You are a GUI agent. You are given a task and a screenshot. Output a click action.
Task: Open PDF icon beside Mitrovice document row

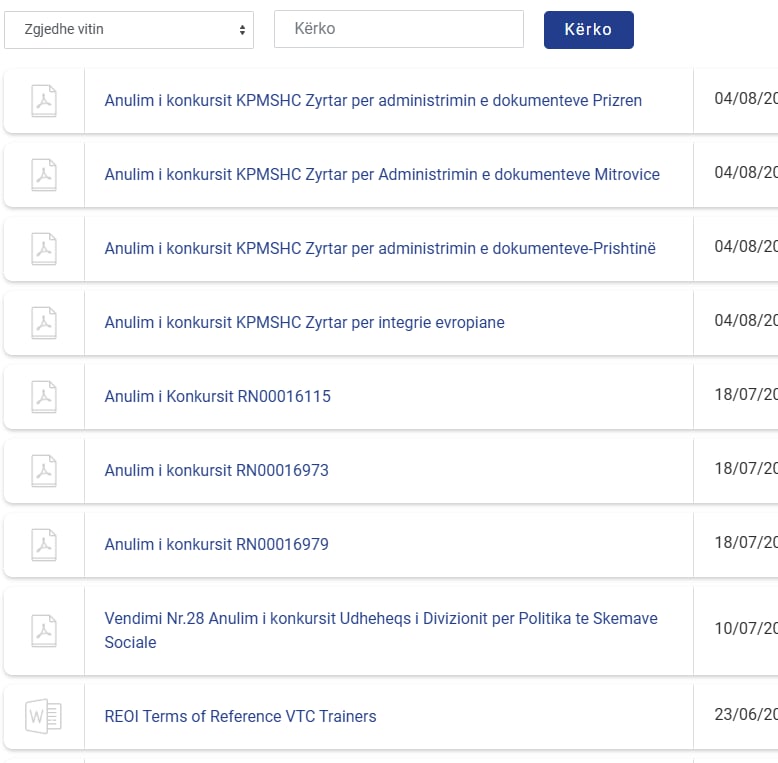coord(44,175)
